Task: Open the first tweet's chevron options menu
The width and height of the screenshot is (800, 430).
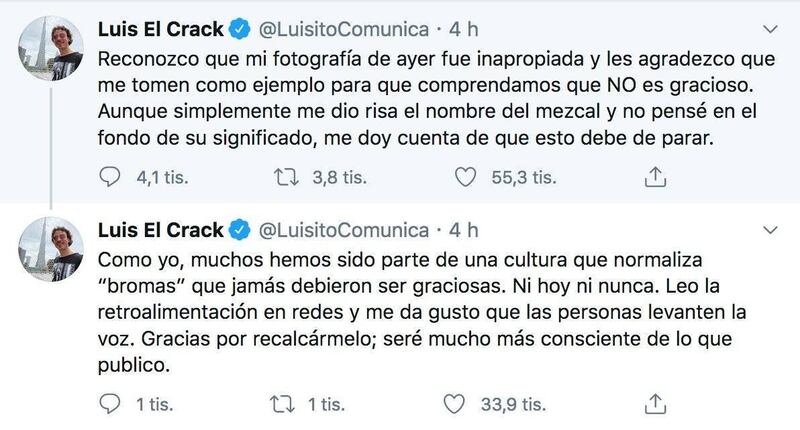Action: (x=769, y=29)
